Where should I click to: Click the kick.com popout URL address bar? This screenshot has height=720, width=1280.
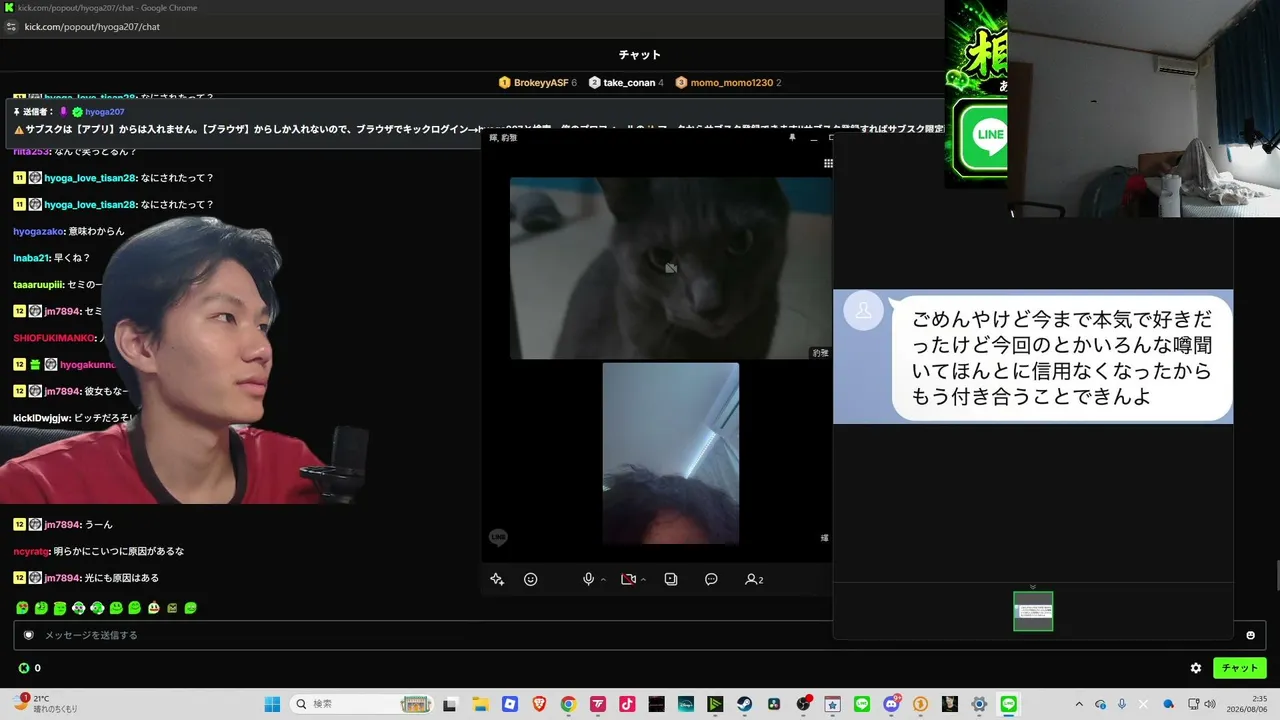[92, 27]
